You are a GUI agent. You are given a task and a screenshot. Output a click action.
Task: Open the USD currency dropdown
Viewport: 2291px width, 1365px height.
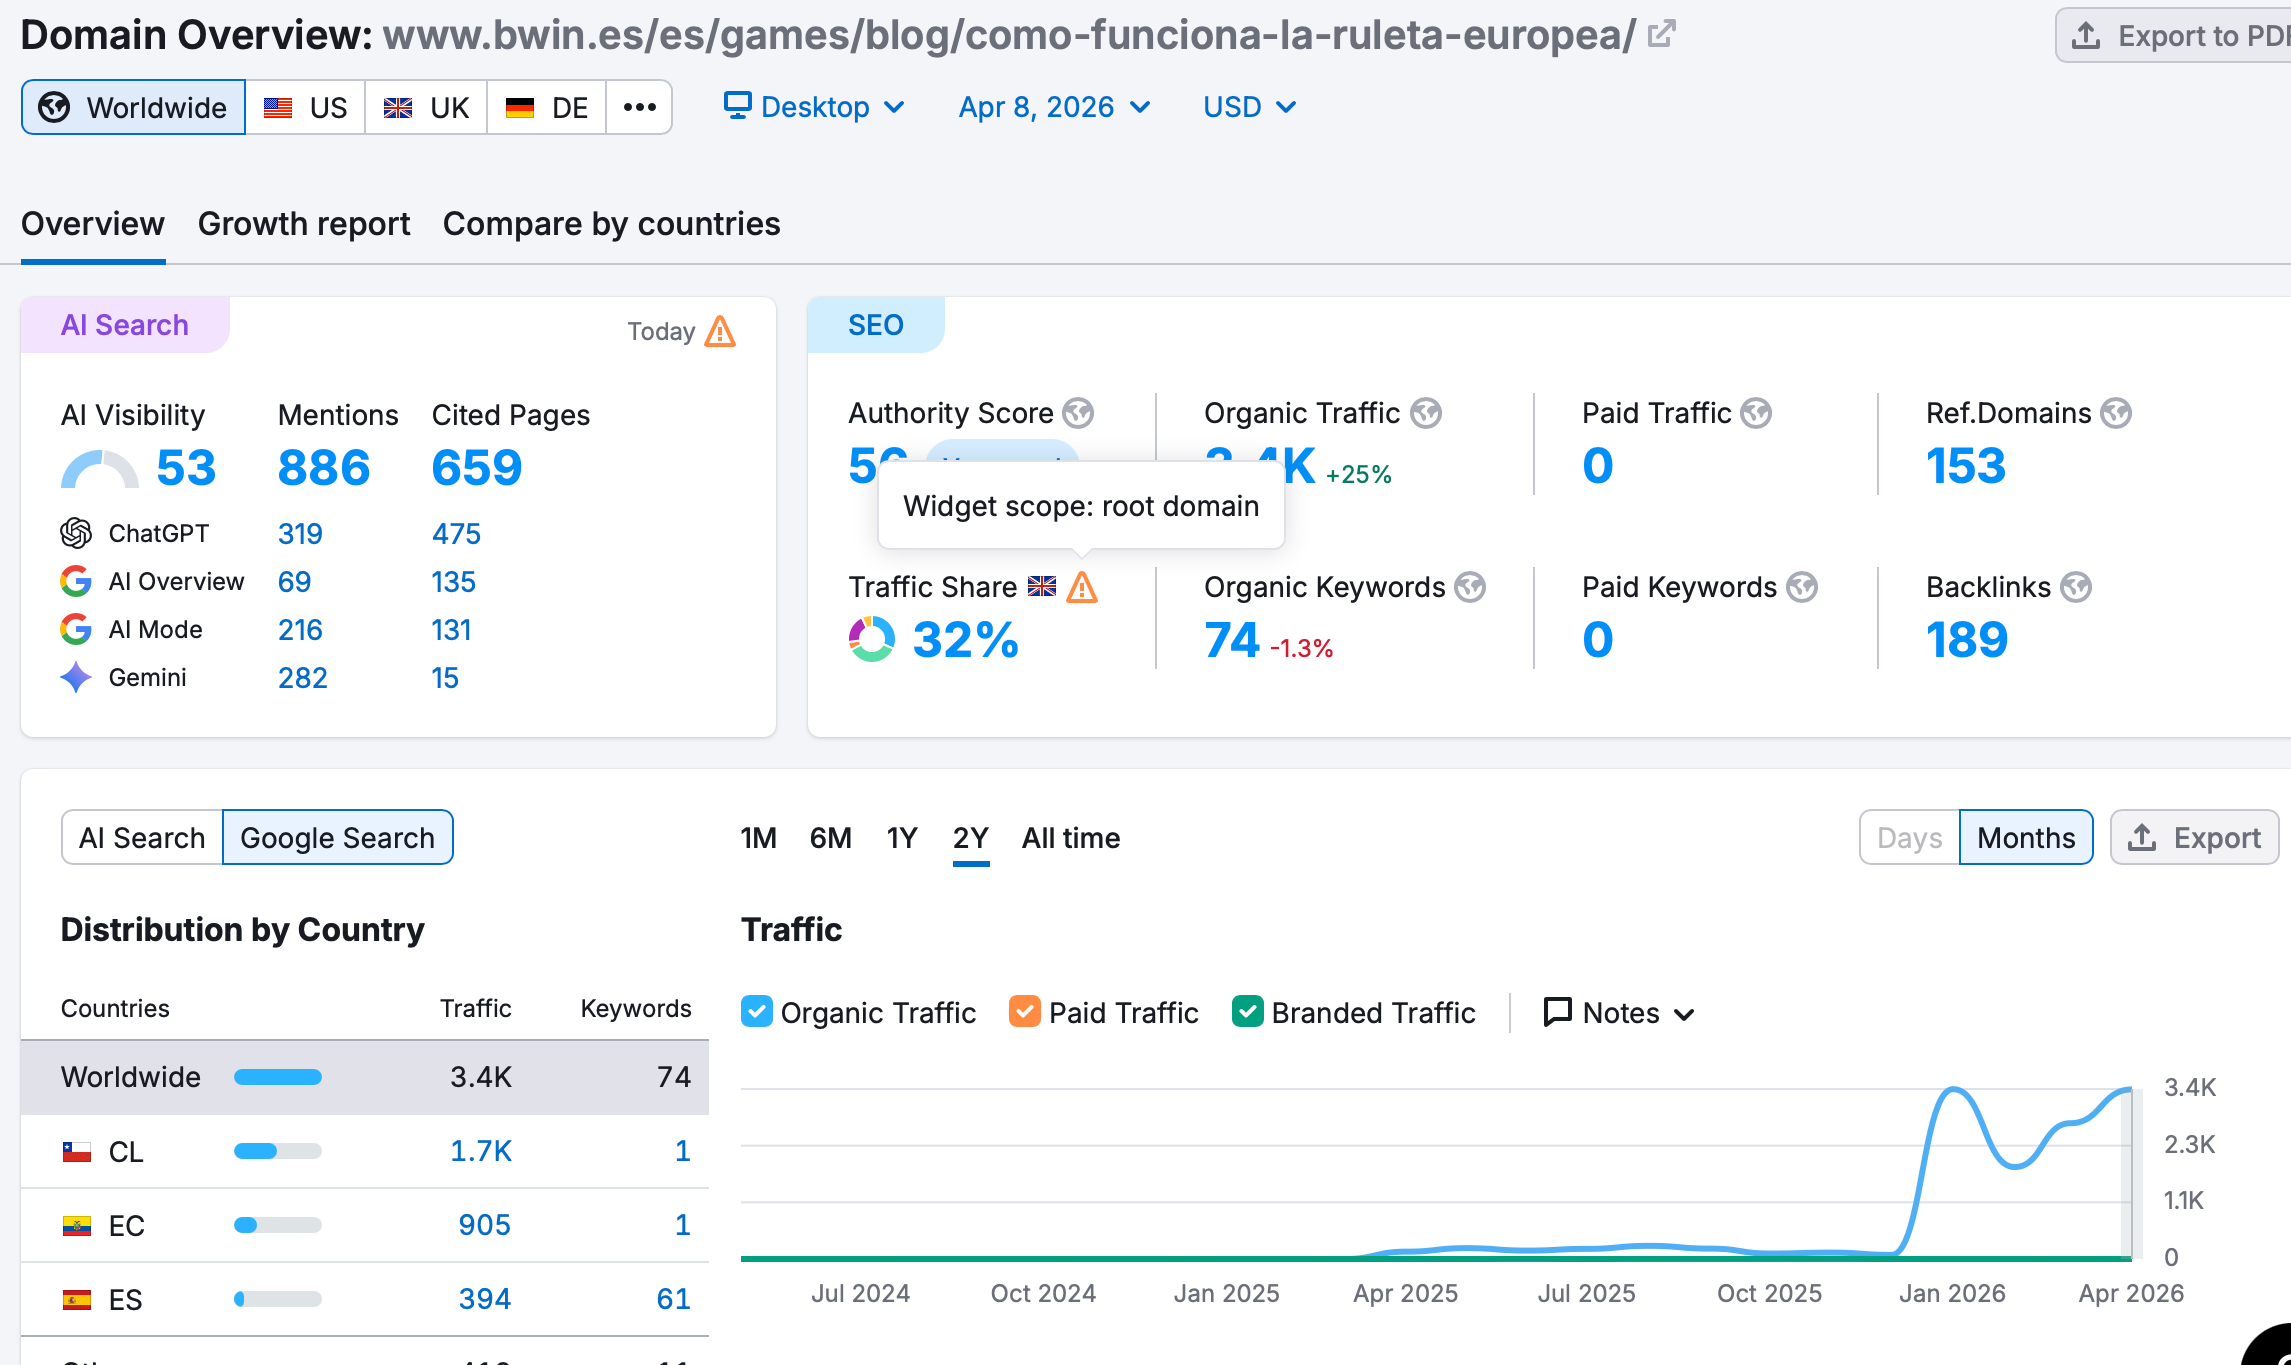point(1249,107)
